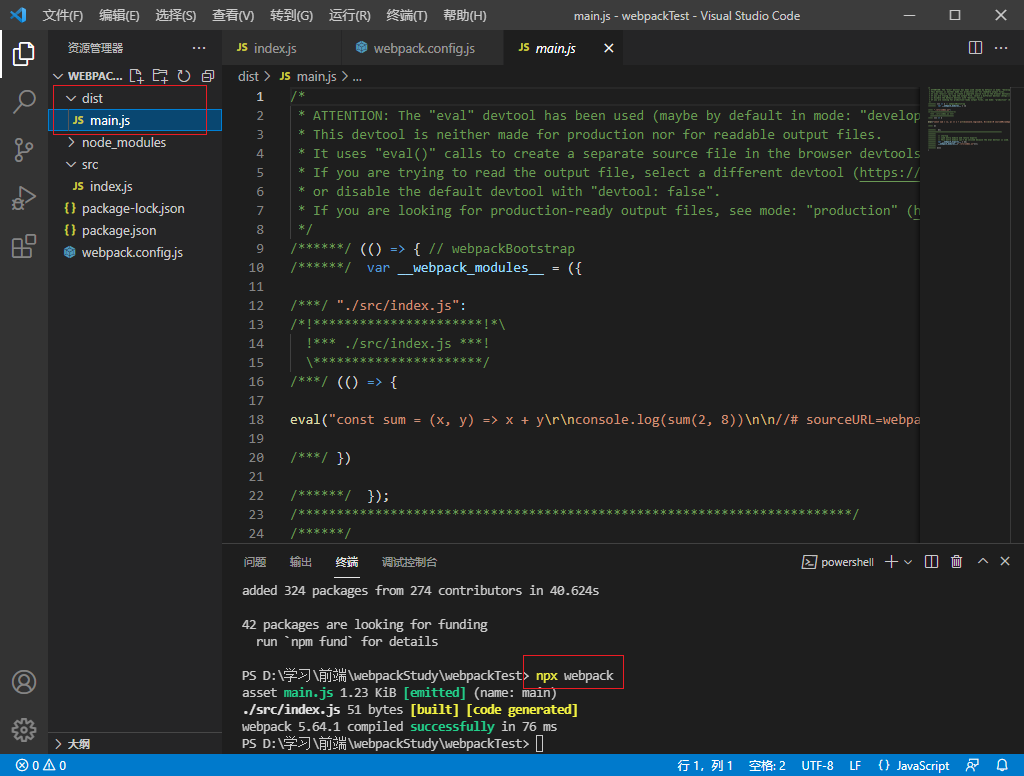Viewport: 1024px width, 776px height.
Task: Switch to the webpack.config.js editor tab
Action: (x=423, y=48)
